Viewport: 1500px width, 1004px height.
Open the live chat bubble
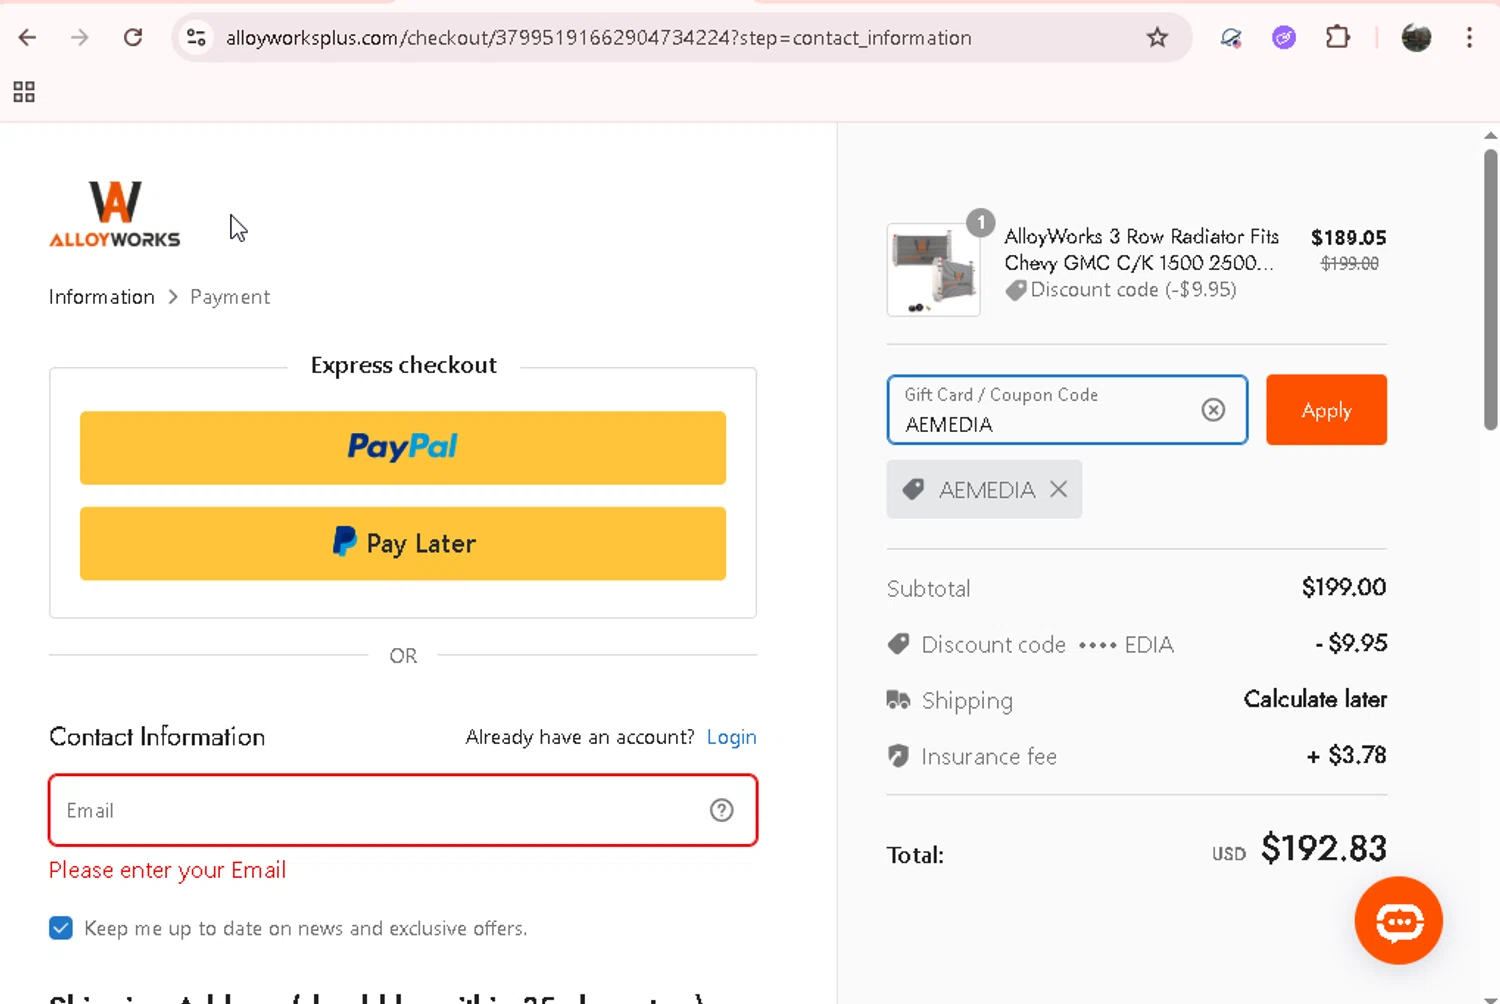click(x=1398, y=921)
